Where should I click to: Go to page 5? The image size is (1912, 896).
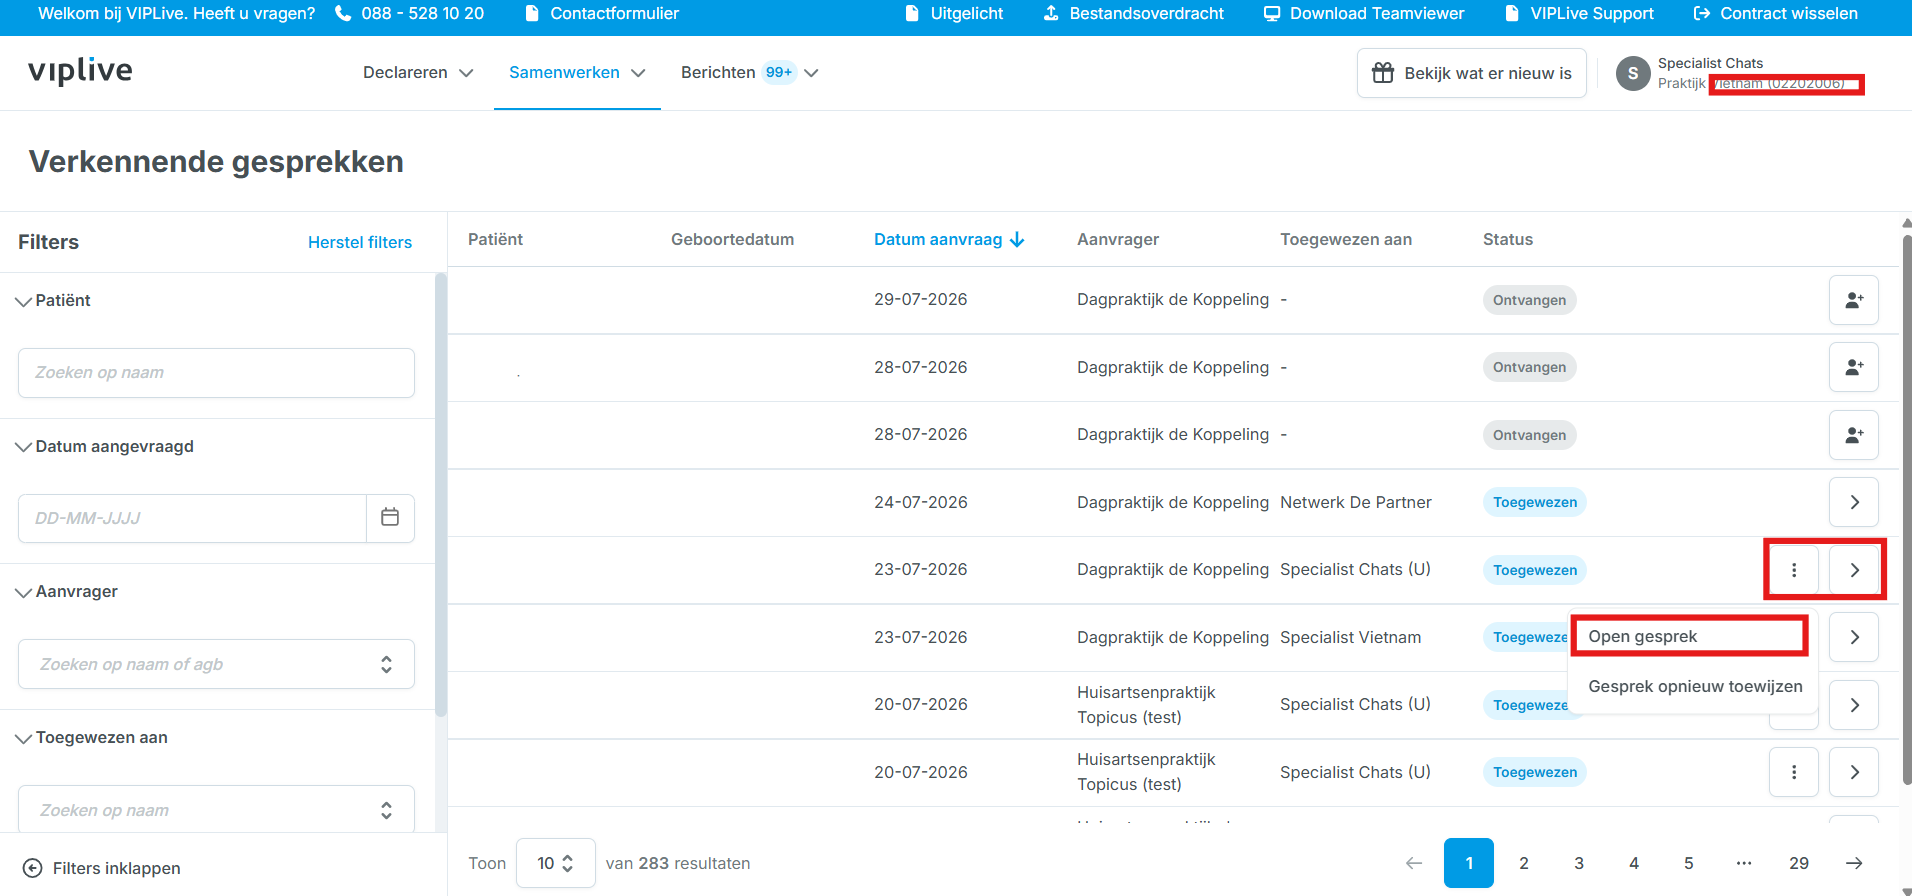pos(1689,863)
